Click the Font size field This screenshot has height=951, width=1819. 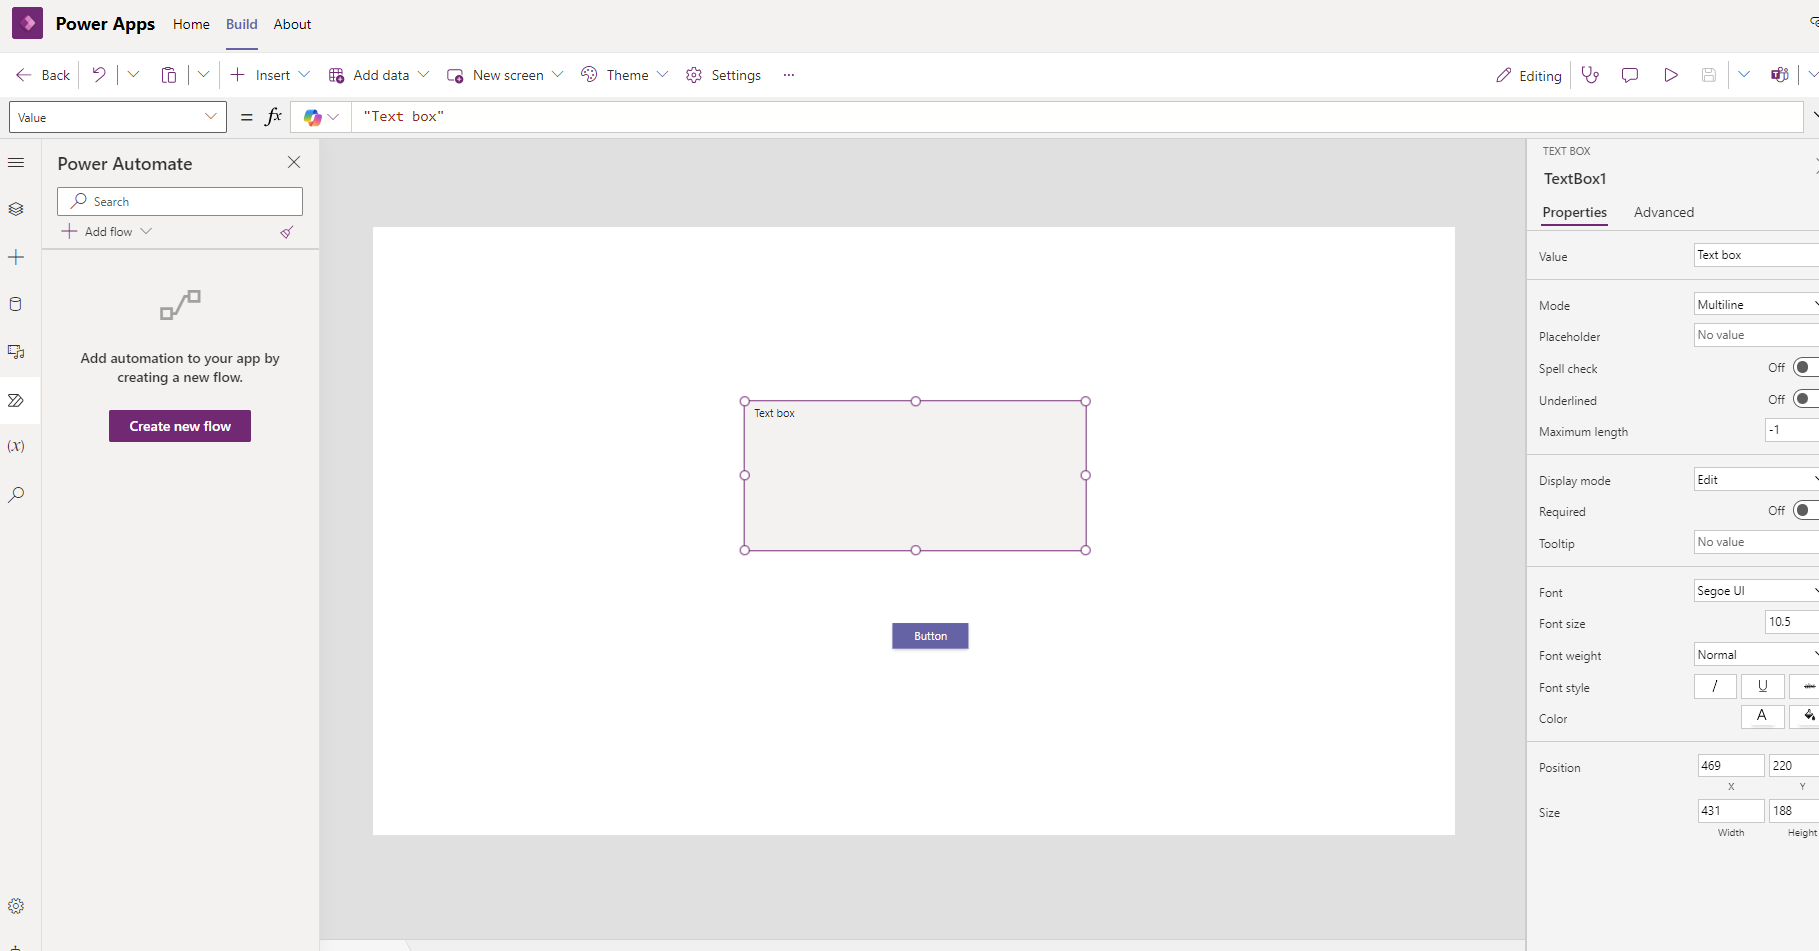[1792, 622]
